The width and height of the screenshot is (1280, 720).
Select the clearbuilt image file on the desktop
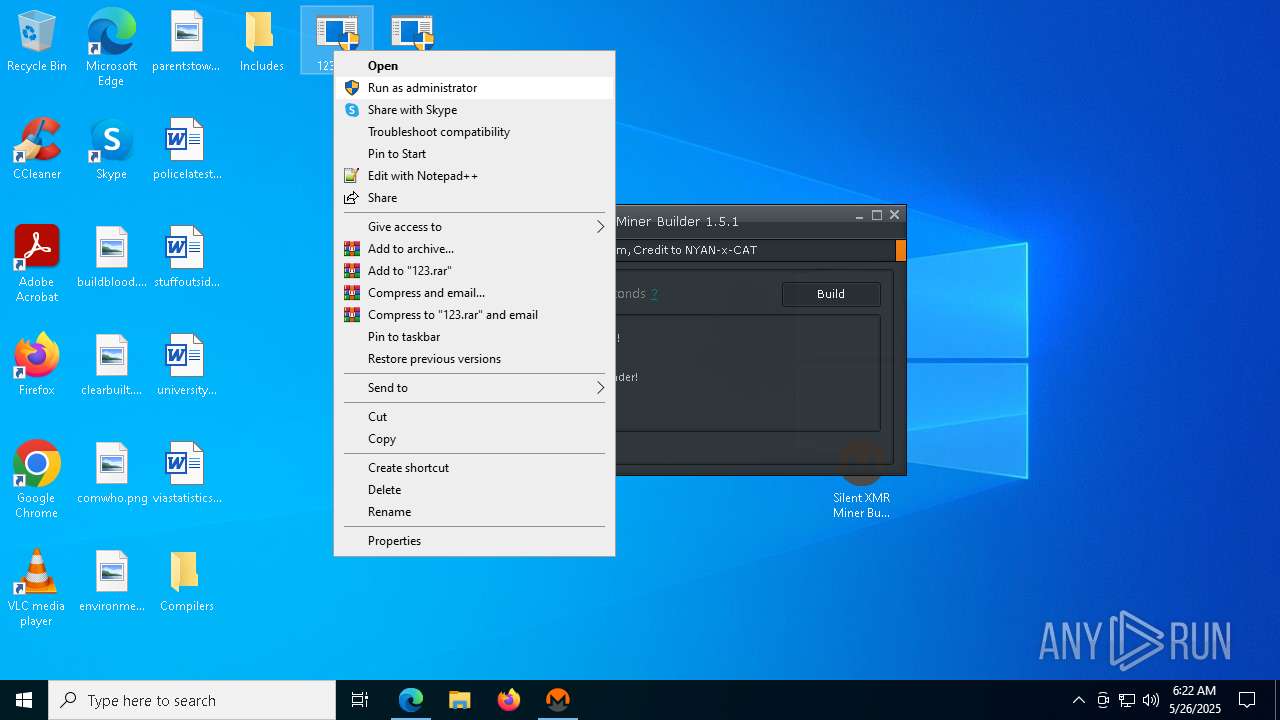pyautogui.click(x=111, y=366)
